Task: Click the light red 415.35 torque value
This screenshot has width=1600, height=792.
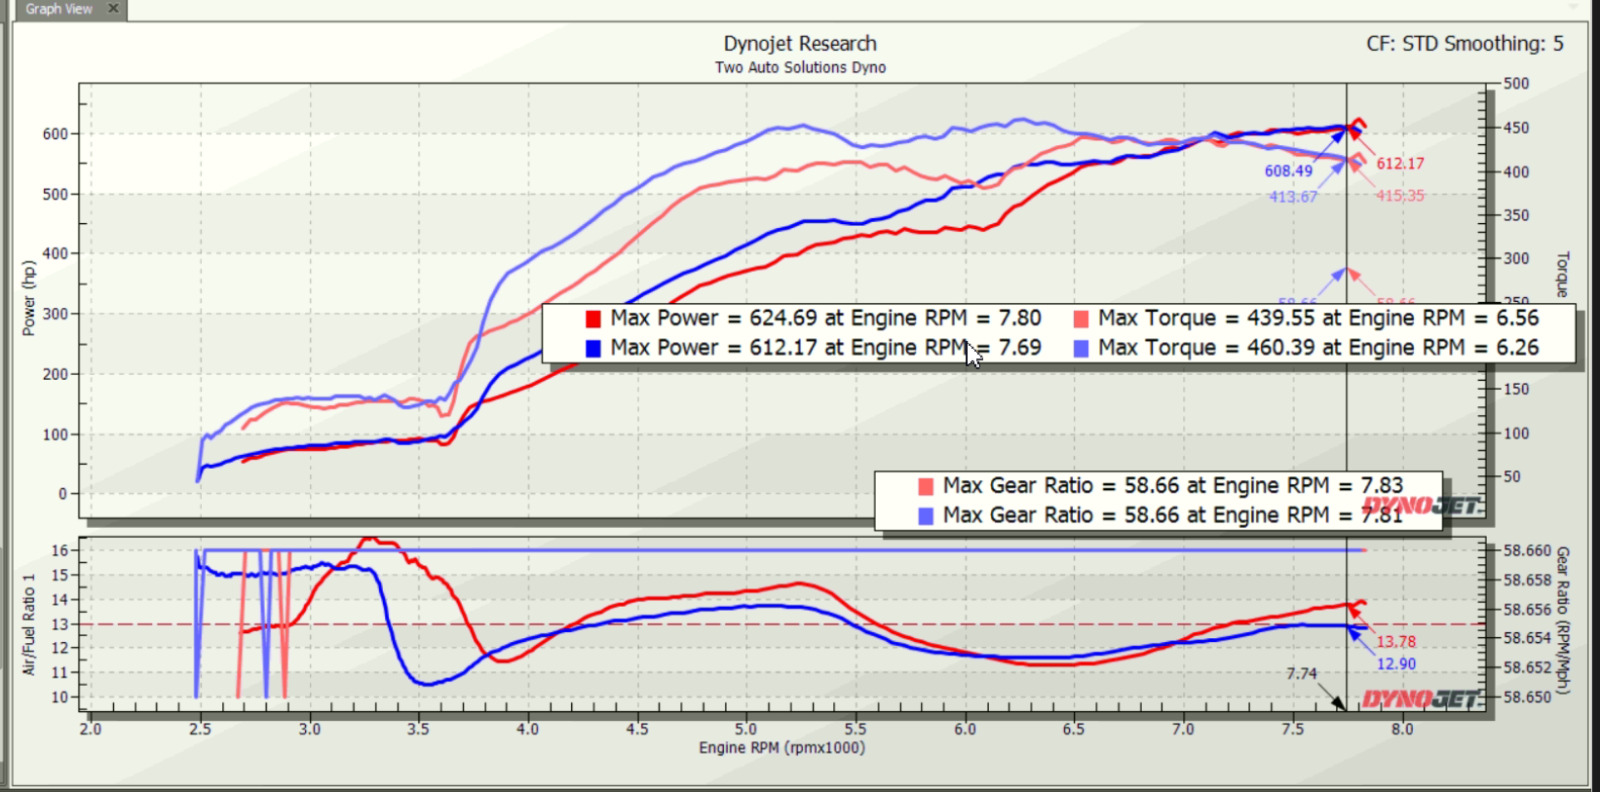Action: [x=1400, y=196]
